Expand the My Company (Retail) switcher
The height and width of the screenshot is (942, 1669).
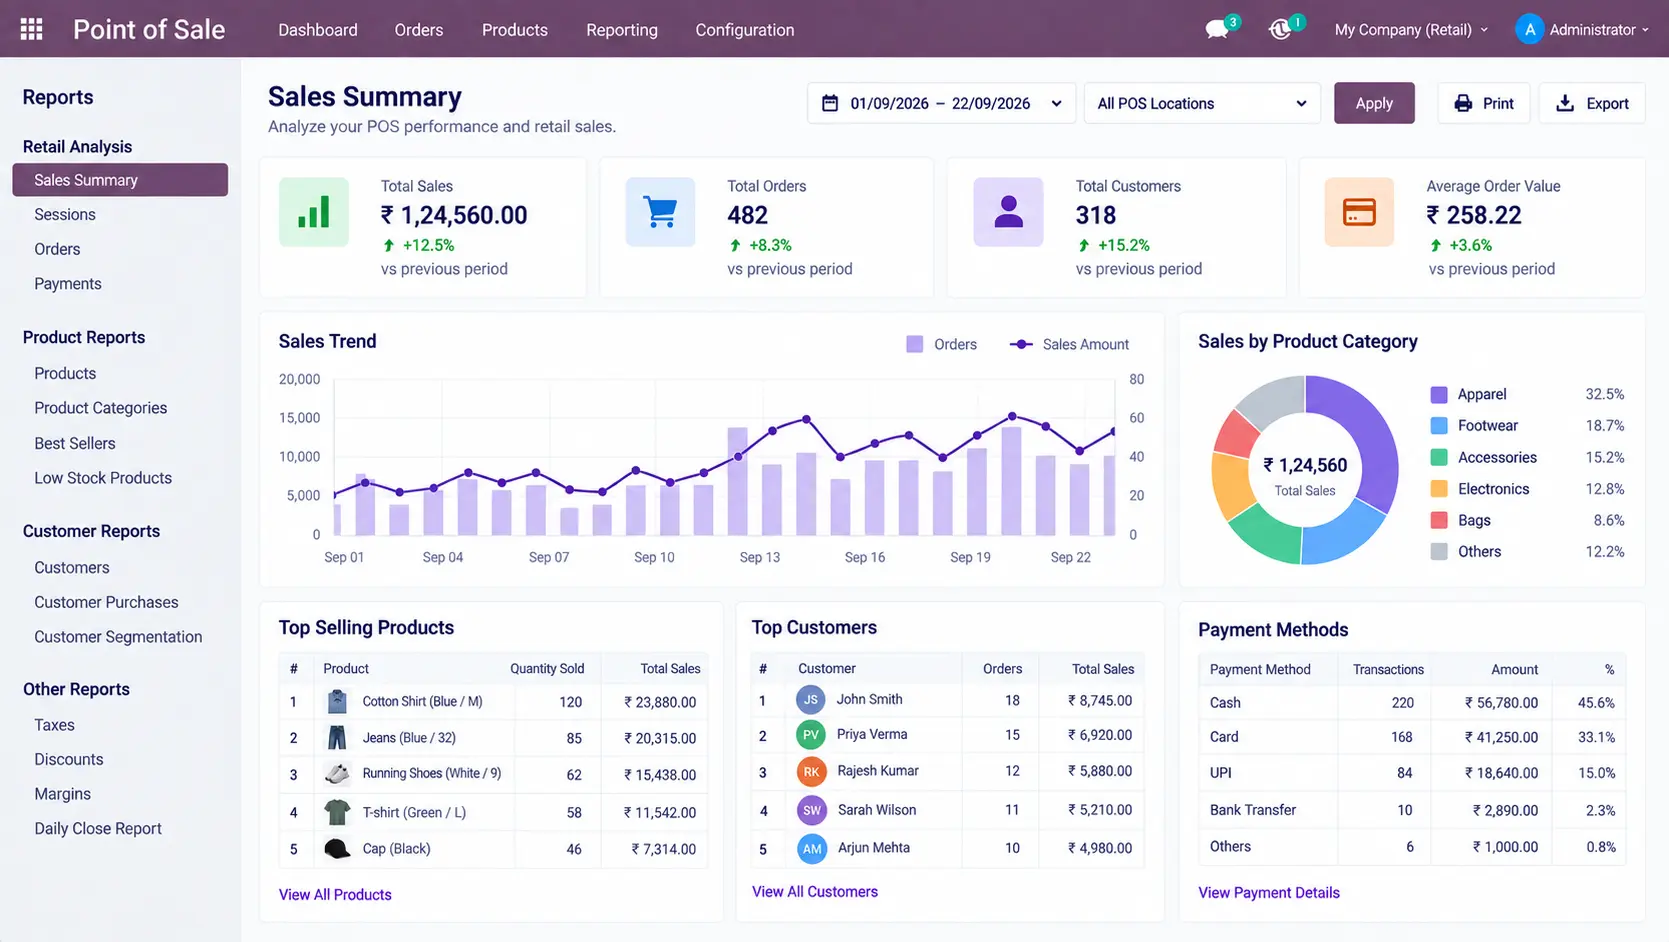pos(1411,30)
